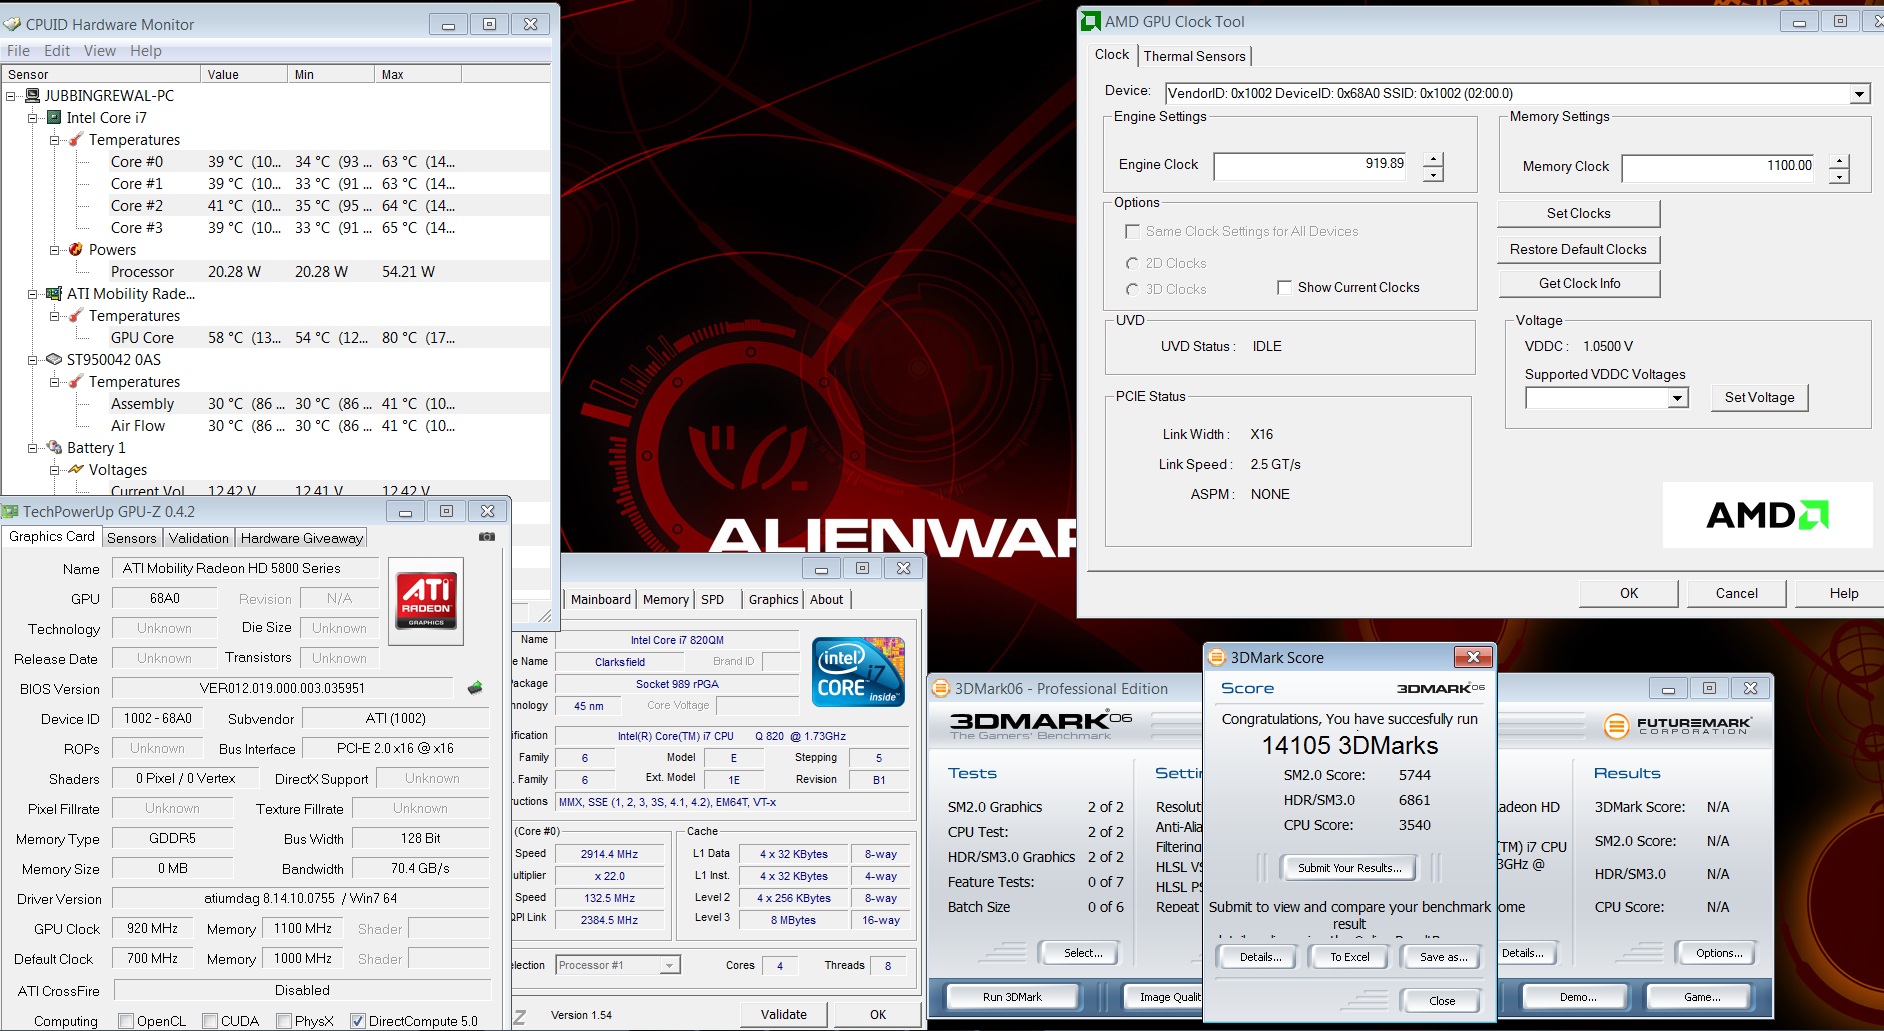The width and height of the screenshot is (1884, 1031).
Task: Click the ATI Radeon logo in GPU-Z
Action: click(x=426, y=600)
